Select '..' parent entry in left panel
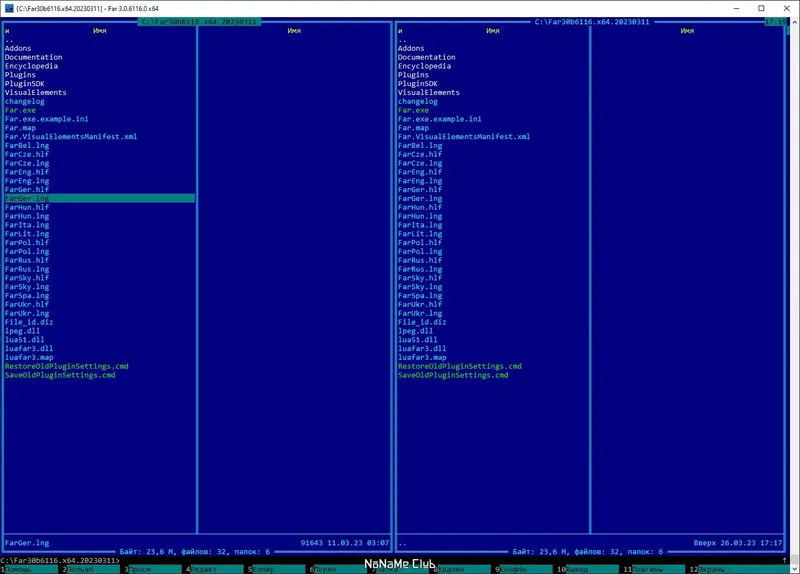The image size is (800, 574). (9, 40)
